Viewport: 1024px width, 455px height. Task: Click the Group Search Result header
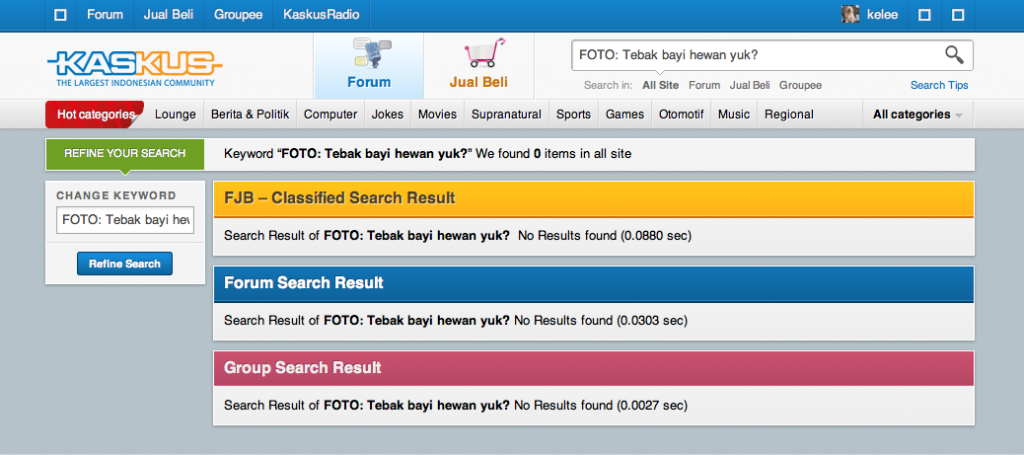tap(594, 368)
